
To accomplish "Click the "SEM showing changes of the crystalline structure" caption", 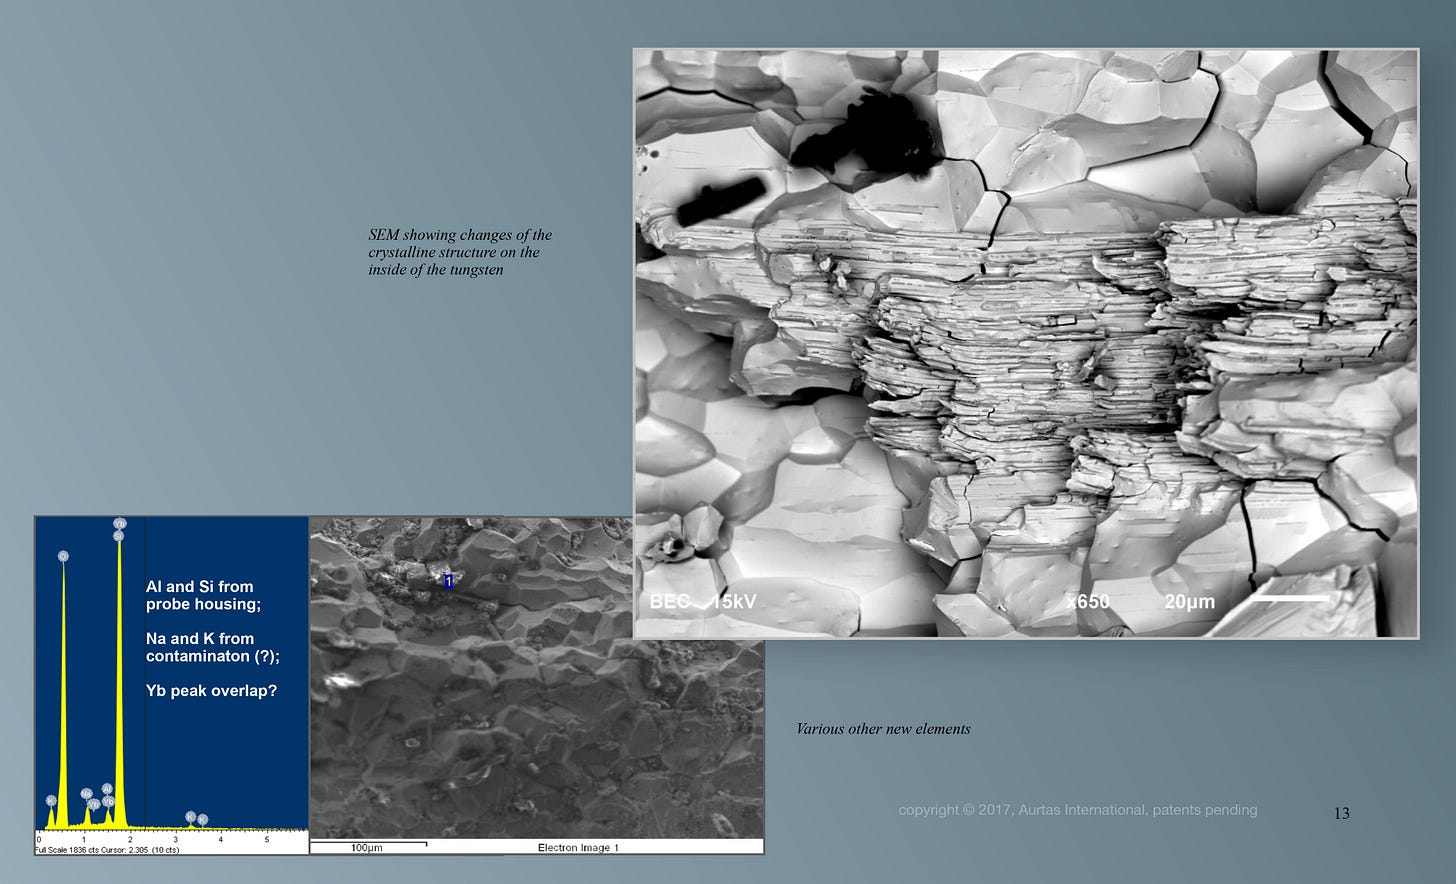I will pos(460,252).
